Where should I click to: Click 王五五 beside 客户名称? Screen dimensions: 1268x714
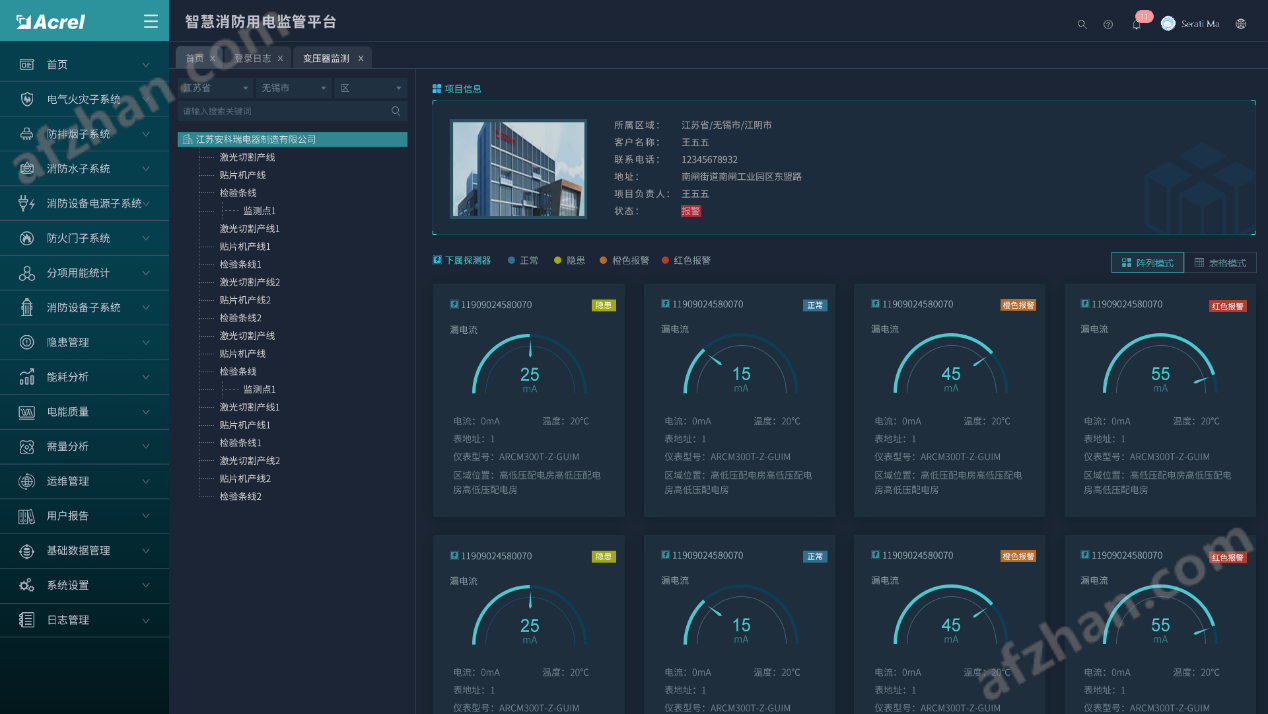(x=695, y=142)
